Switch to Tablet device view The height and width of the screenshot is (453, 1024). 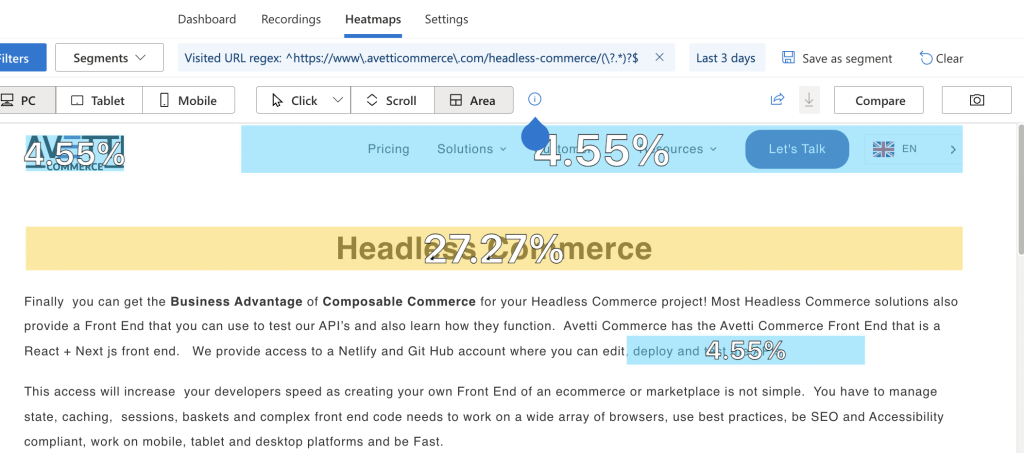coord(99,101)
